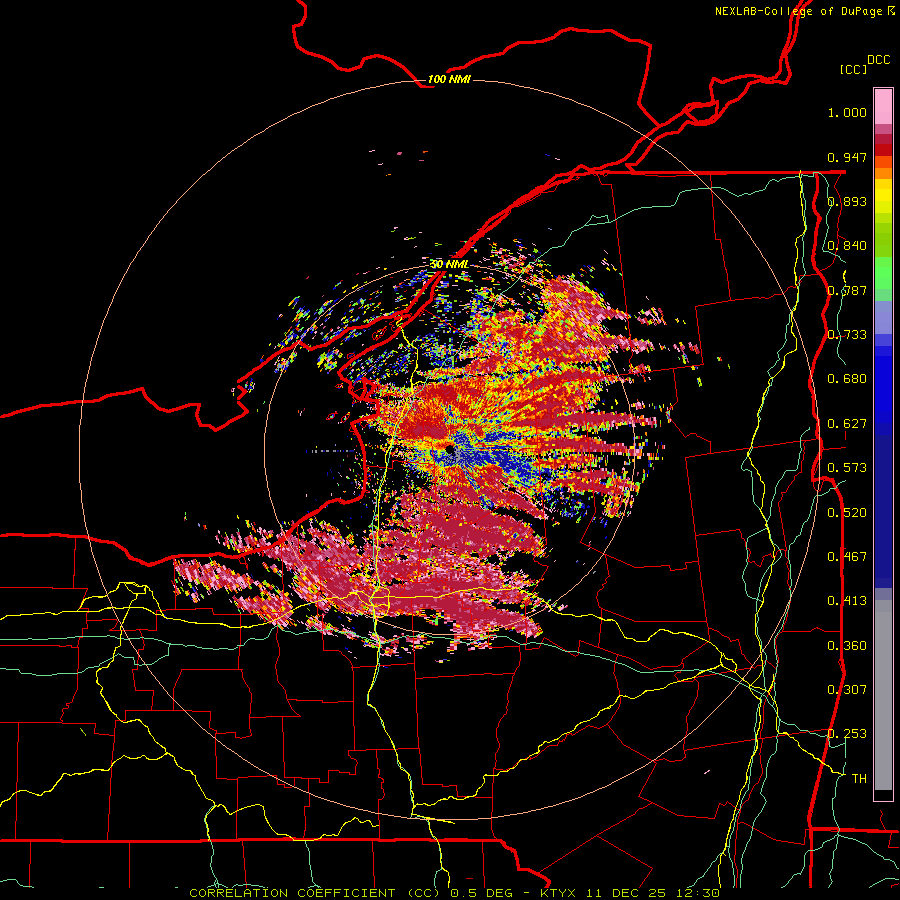Click the KTYX radar site identifier
The image size is (900, 900).
[560, 893]
